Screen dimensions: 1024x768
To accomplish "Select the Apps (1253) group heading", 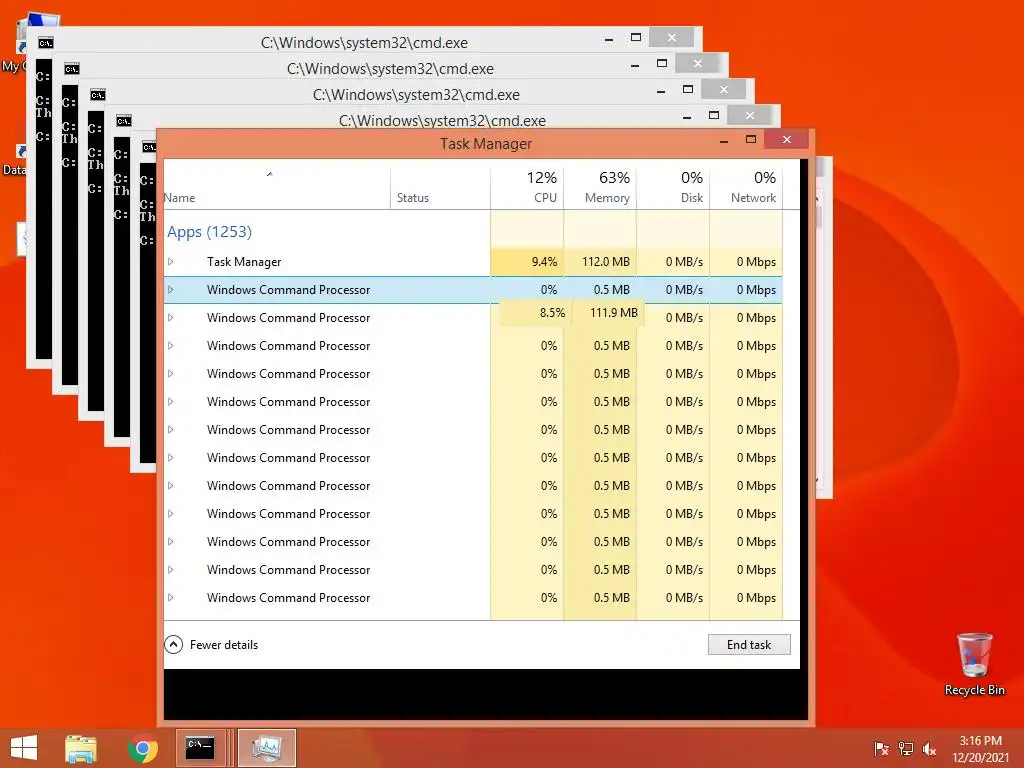I will tap(209, 232).
